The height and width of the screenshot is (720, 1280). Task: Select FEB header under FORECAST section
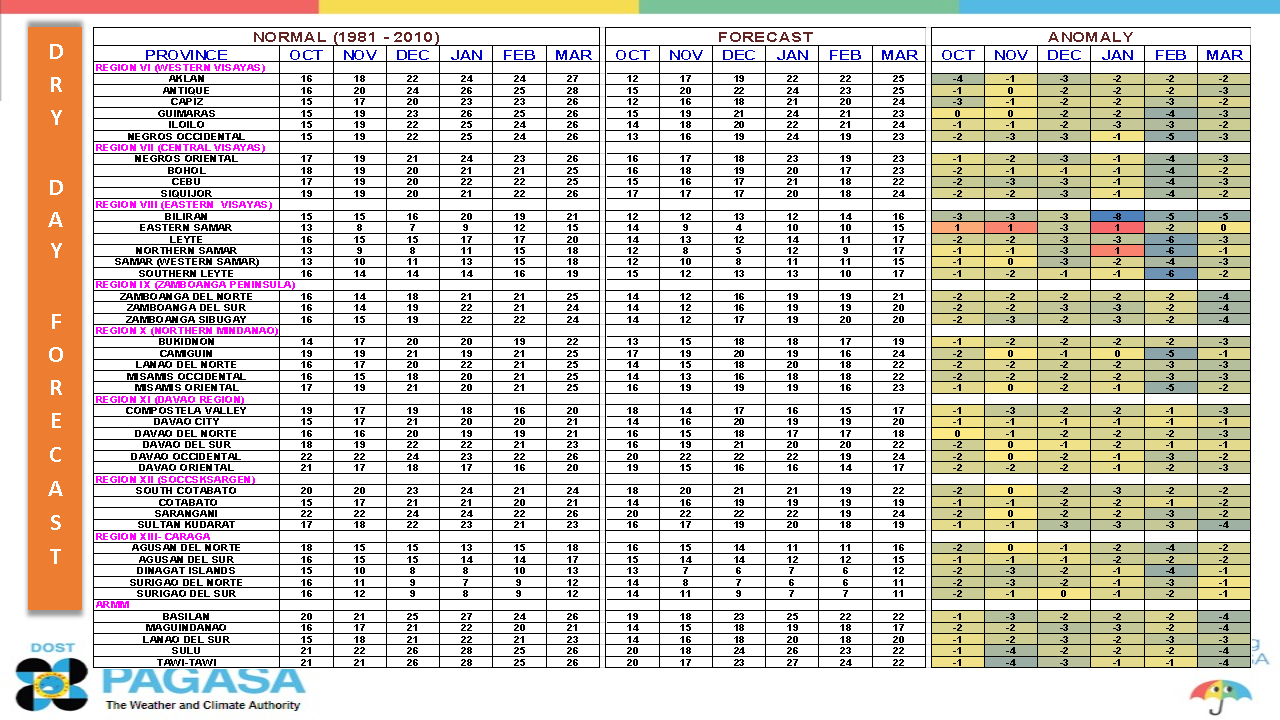pos(846,54)
